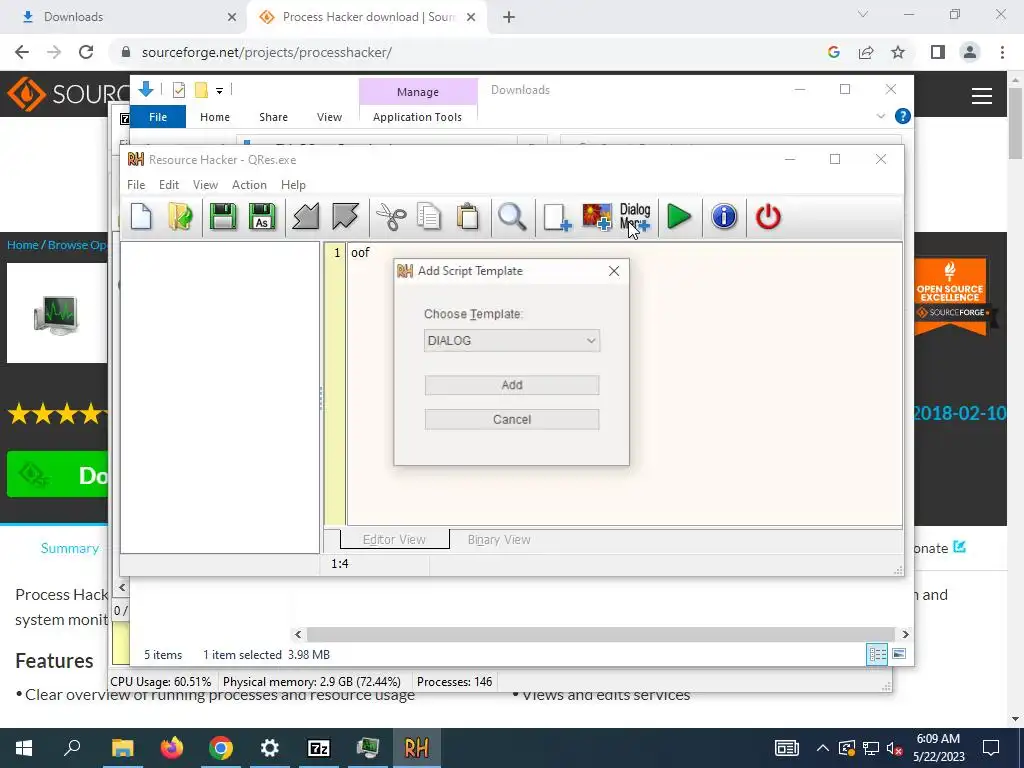Click Explorer blue File tab
Screen dimensions: 1024x768
158,117
